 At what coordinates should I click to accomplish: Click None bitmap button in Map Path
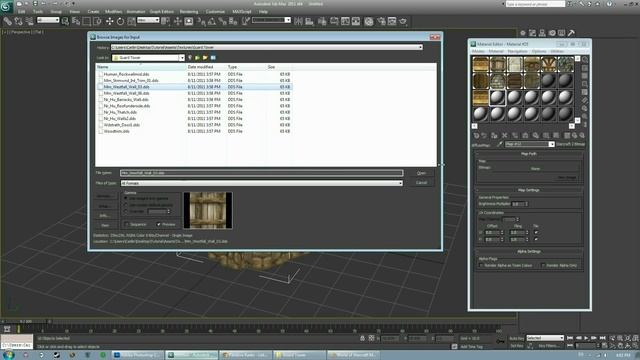point(535,169)
